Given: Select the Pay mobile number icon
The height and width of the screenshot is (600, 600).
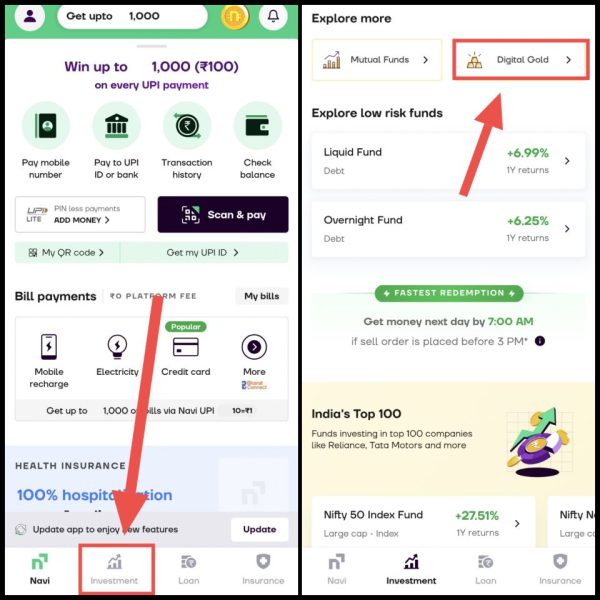Looking at the screenshot, I should tap(46, 126).
